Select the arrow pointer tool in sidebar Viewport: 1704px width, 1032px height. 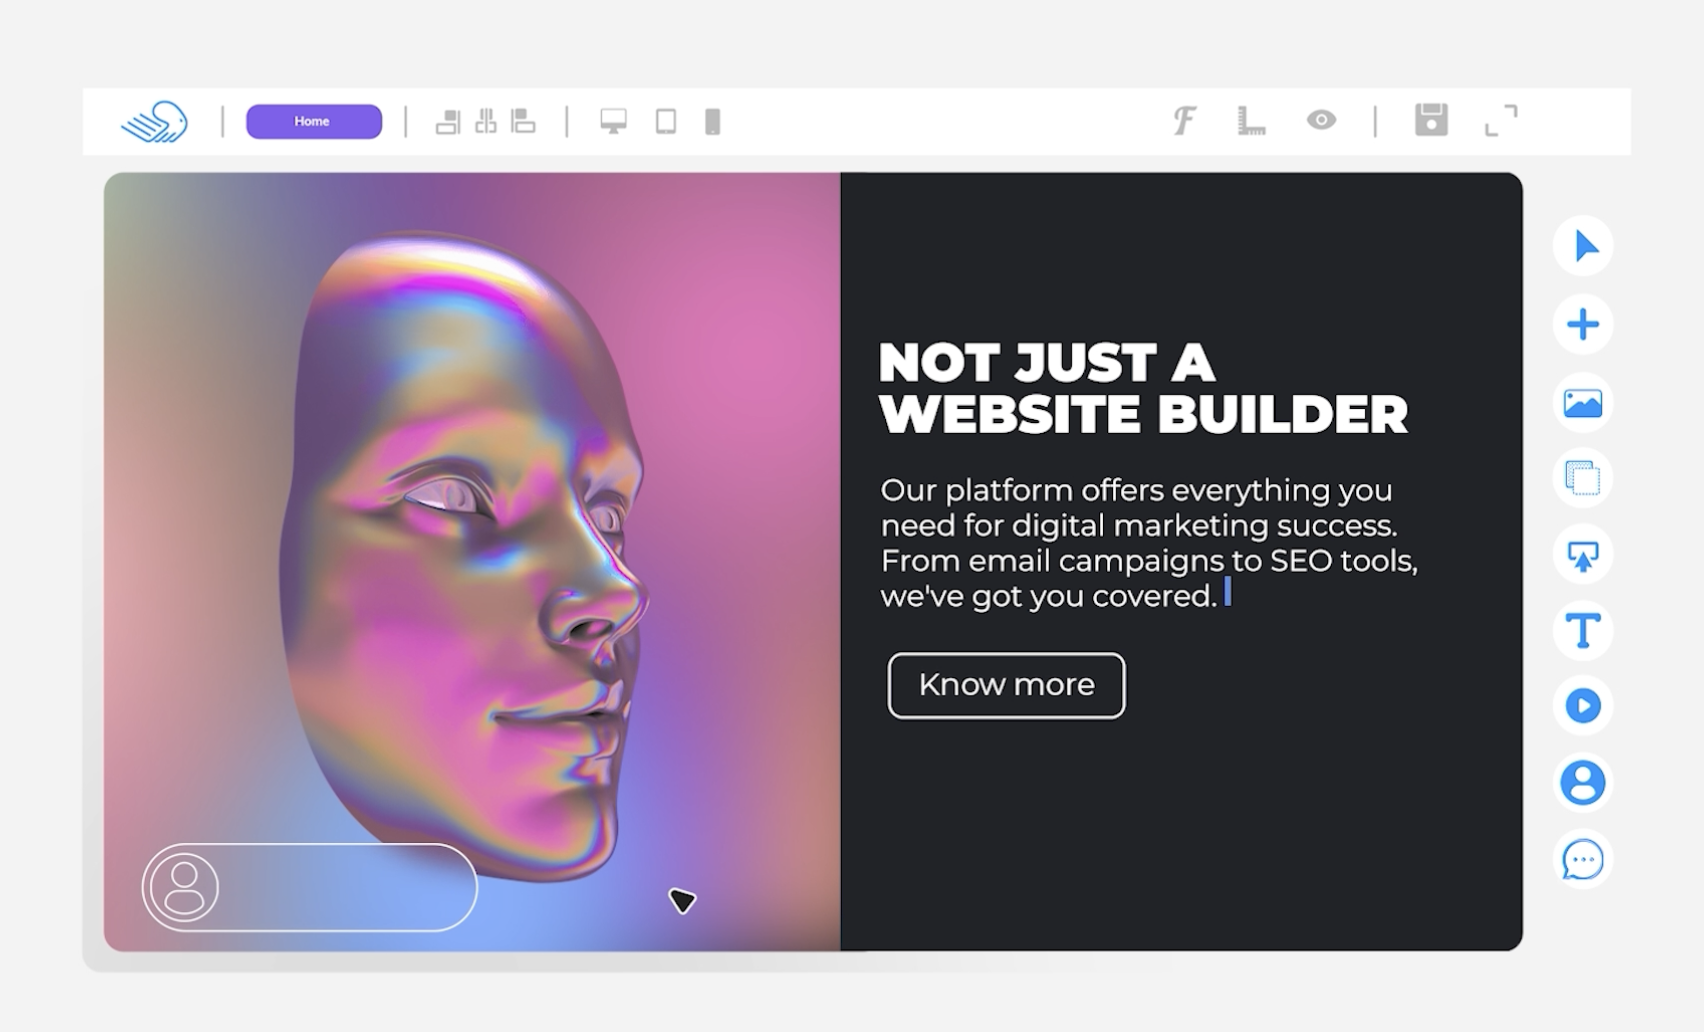tap(1583, 246)
